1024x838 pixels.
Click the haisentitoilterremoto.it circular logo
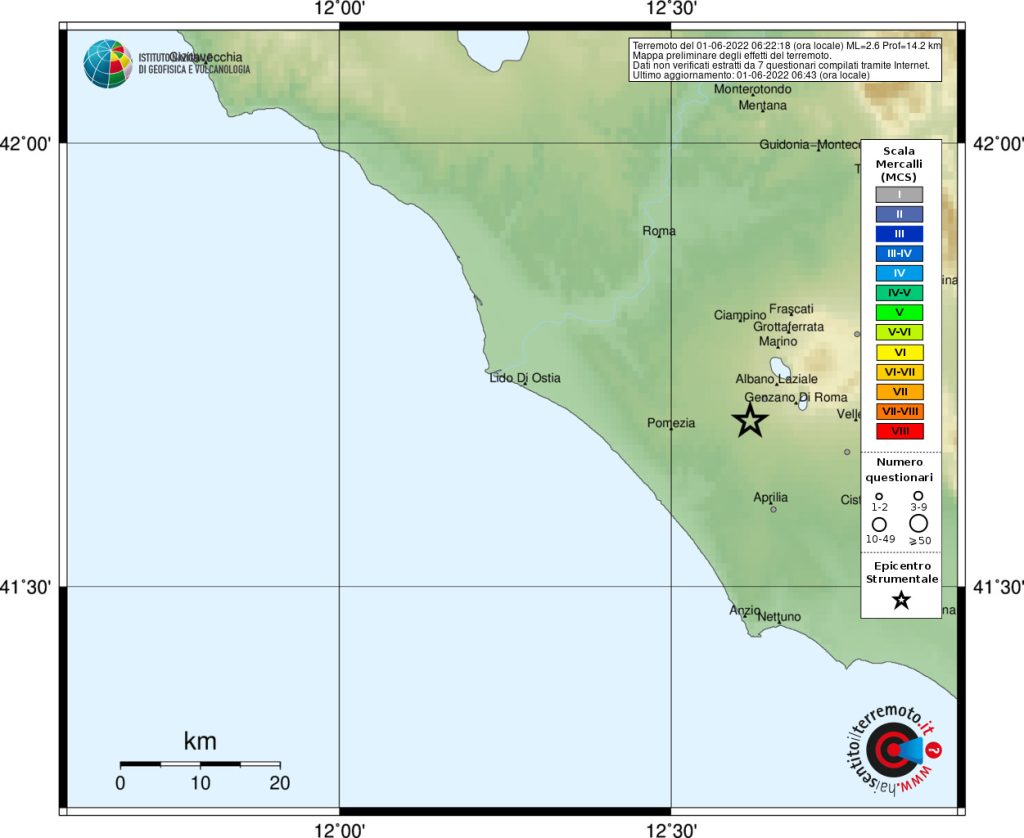(x=892, y=748)
